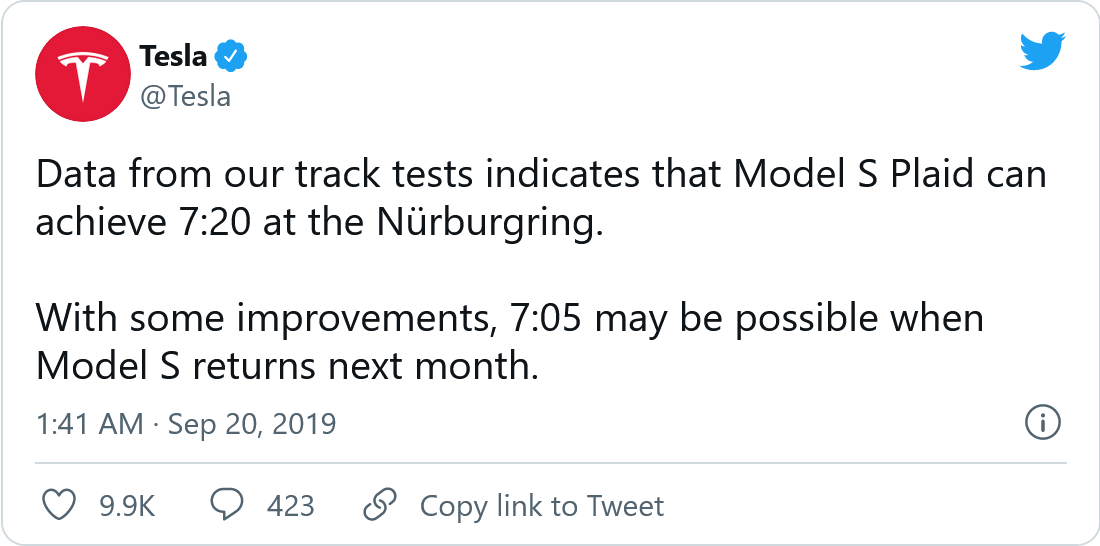1100x546 pixels.
Task: Open the @Tesla handle link
Action: tap(186, 96)
